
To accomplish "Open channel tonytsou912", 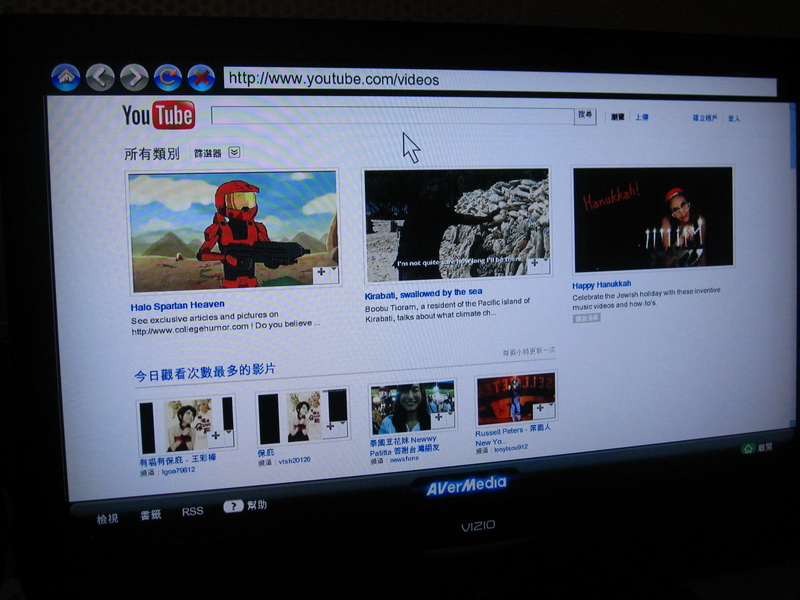I will pos(511,448).
